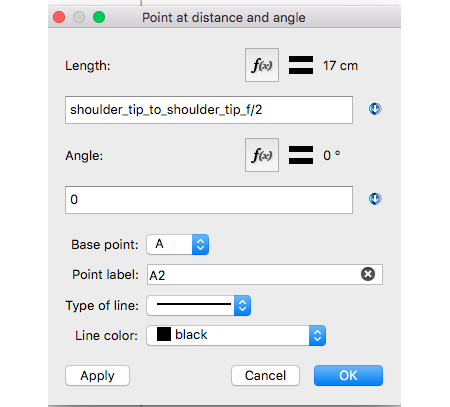The image size is (450, 407).
Task: Click the equals sign beside Angle
Action: [x=301, y=155]
